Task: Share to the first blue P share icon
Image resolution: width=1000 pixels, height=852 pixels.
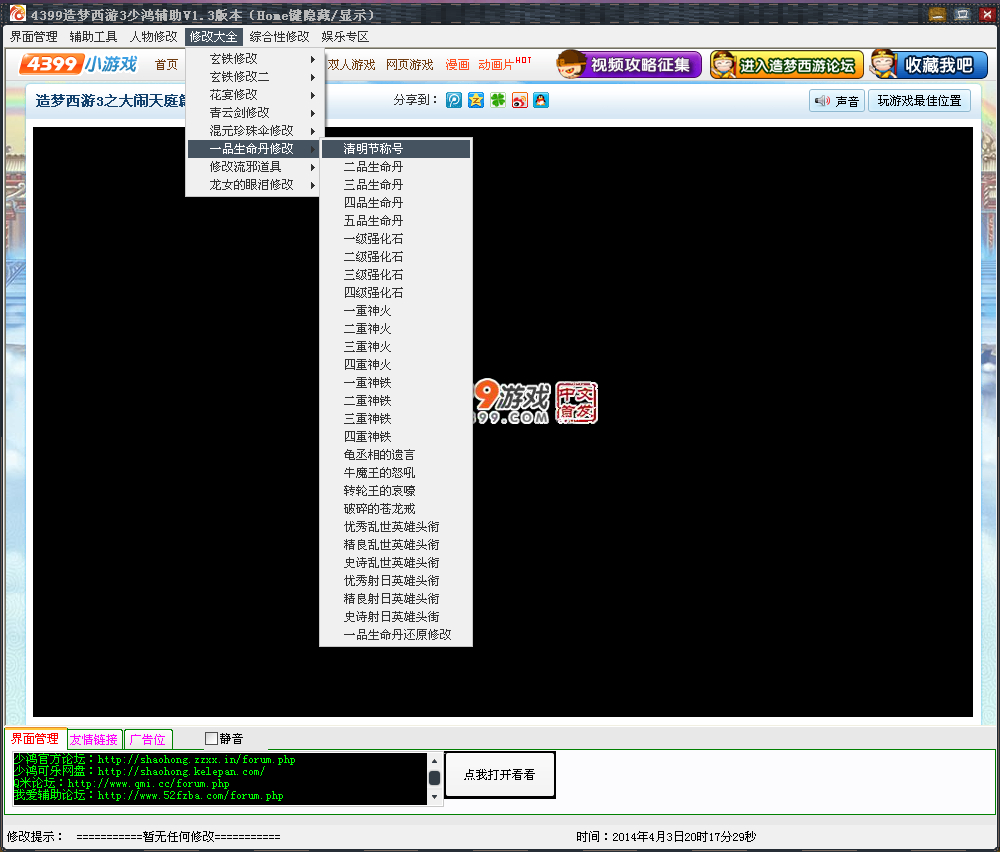Action: point(453,100)
